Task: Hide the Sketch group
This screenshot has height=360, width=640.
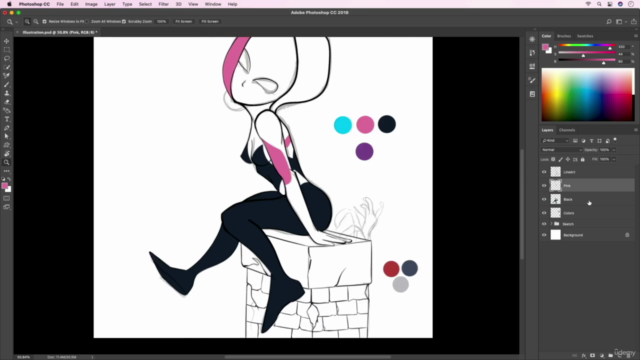Action: (x=544, y=224)
